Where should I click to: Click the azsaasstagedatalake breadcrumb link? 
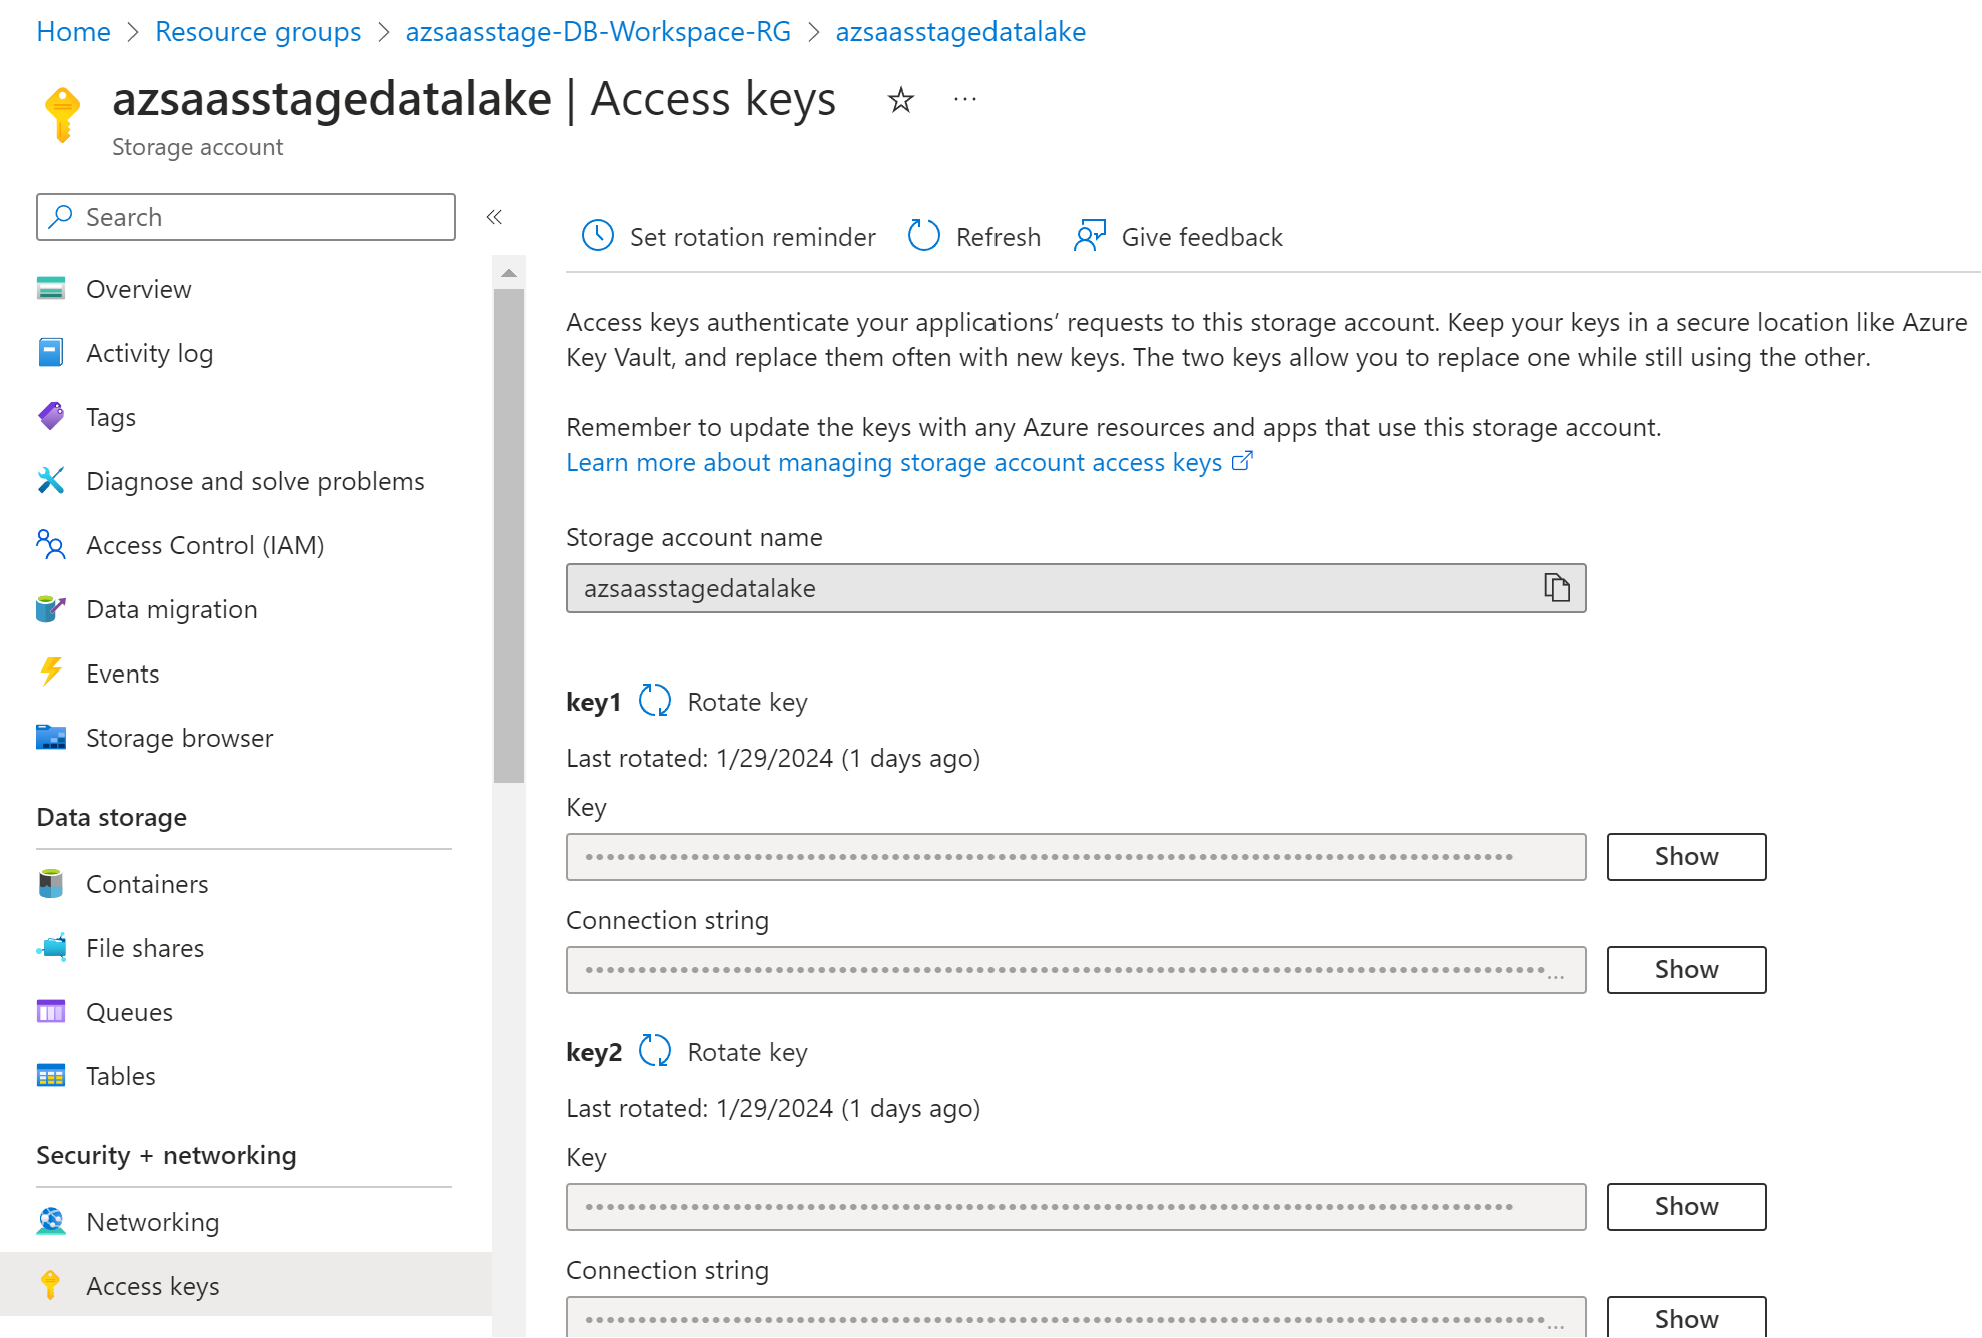click(960, 32)
